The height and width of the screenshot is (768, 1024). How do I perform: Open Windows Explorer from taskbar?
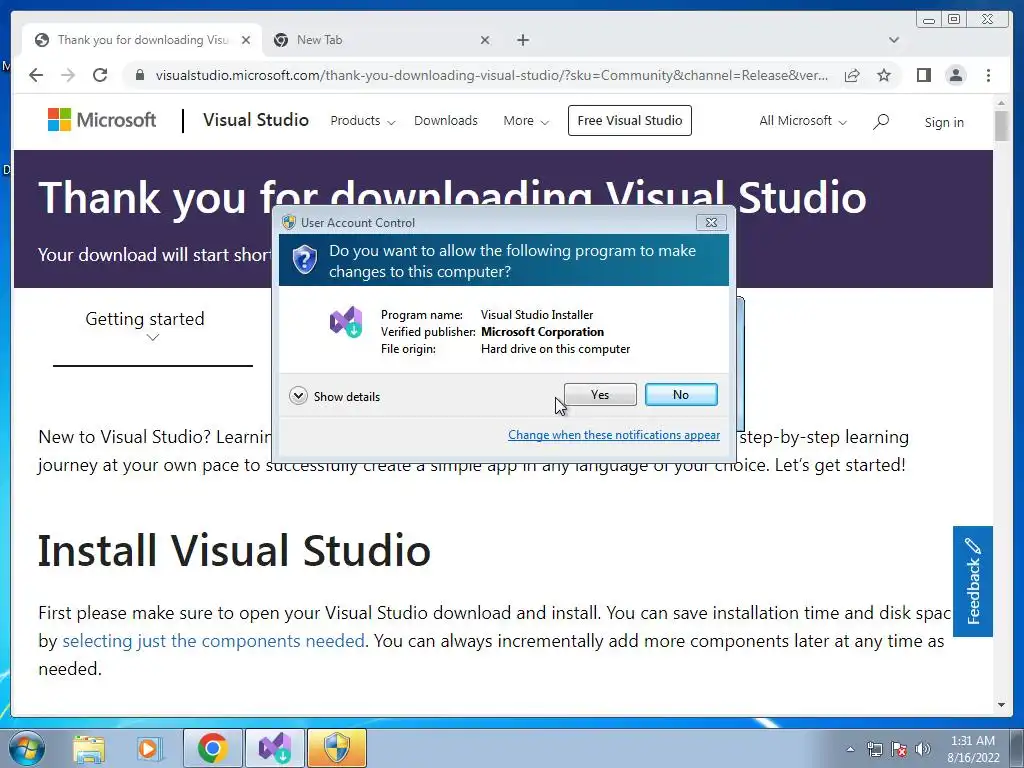coord(89,748)
